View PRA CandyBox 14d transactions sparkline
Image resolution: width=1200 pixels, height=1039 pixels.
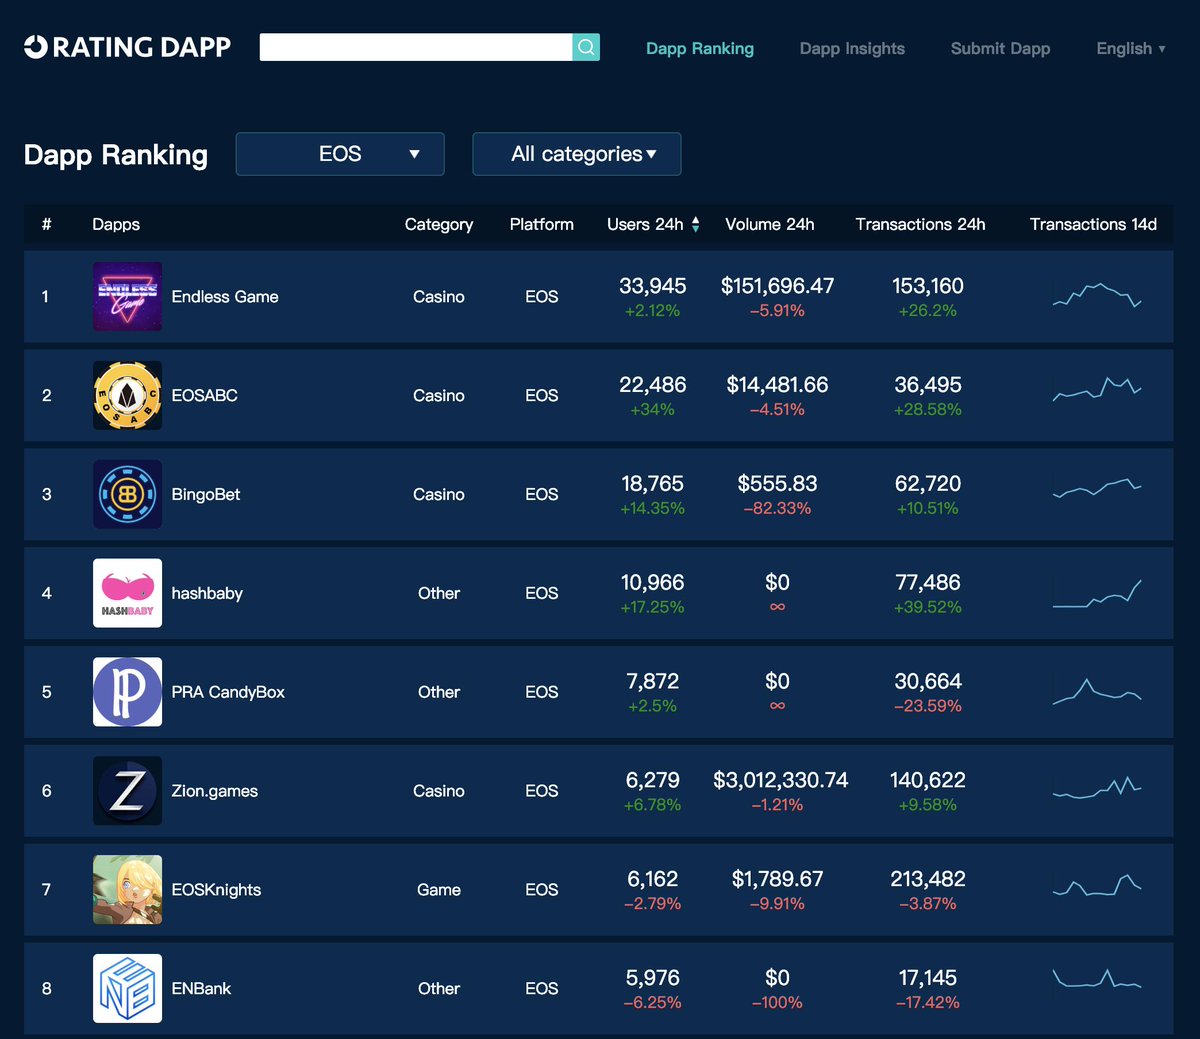1097,691
